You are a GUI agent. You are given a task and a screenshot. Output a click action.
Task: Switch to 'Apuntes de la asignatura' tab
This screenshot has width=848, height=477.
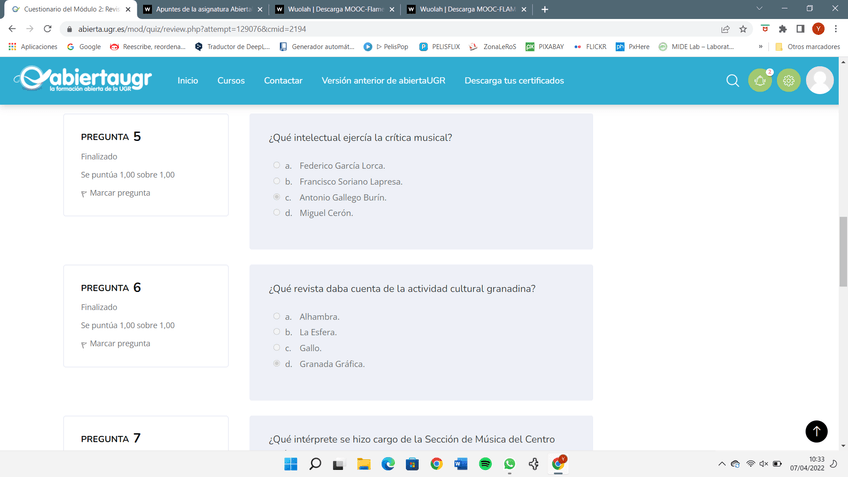(x=202, y=9)
